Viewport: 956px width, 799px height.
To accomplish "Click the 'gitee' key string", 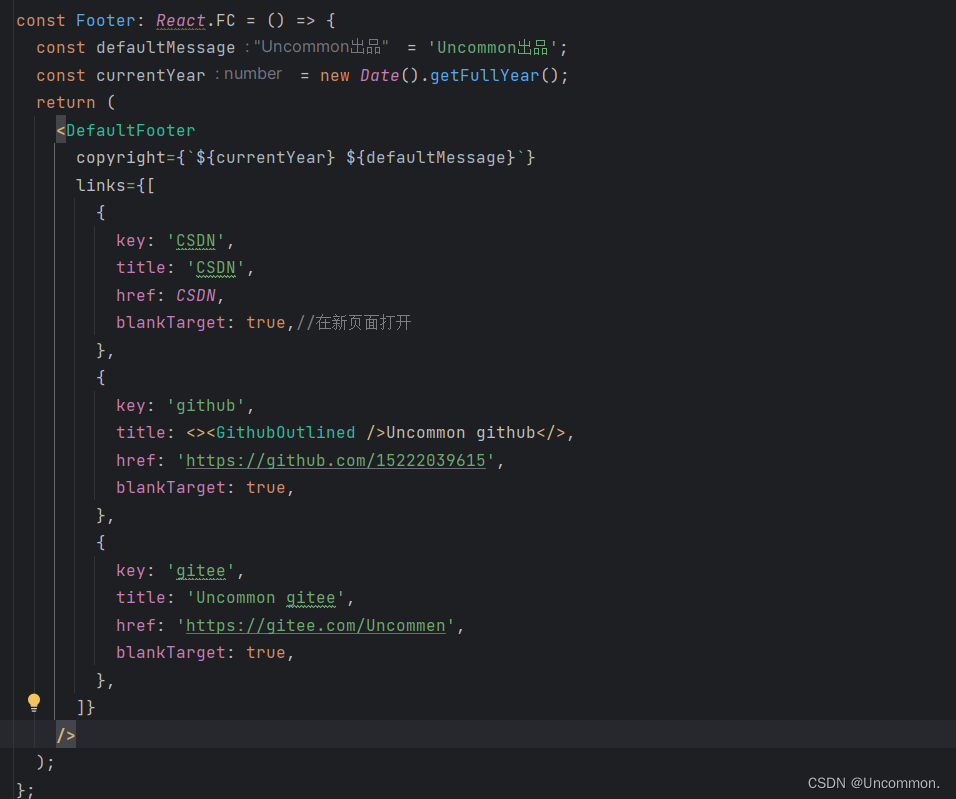I will coord(201,571).
